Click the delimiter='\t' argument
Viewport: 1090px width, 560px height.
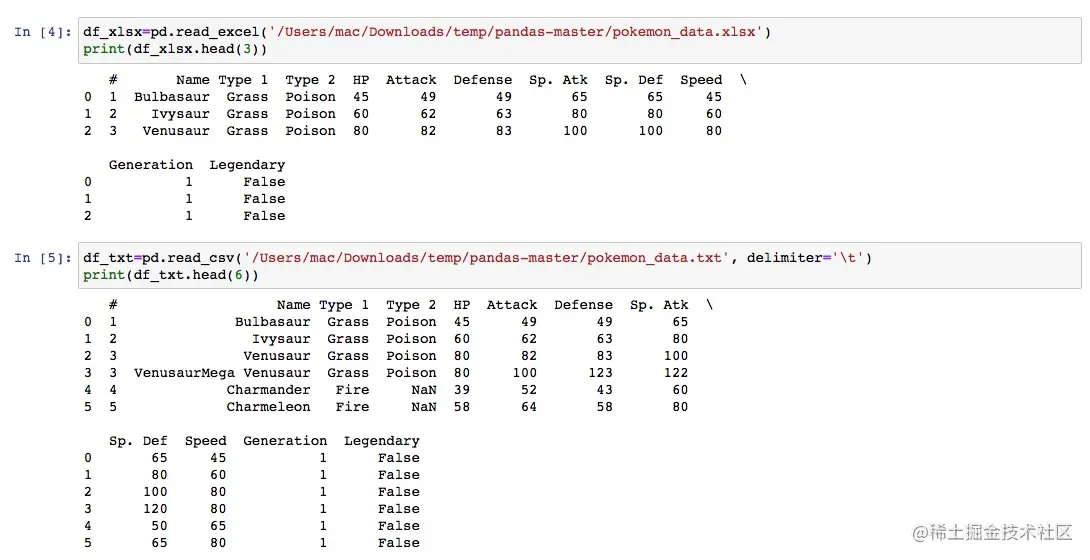814,258
